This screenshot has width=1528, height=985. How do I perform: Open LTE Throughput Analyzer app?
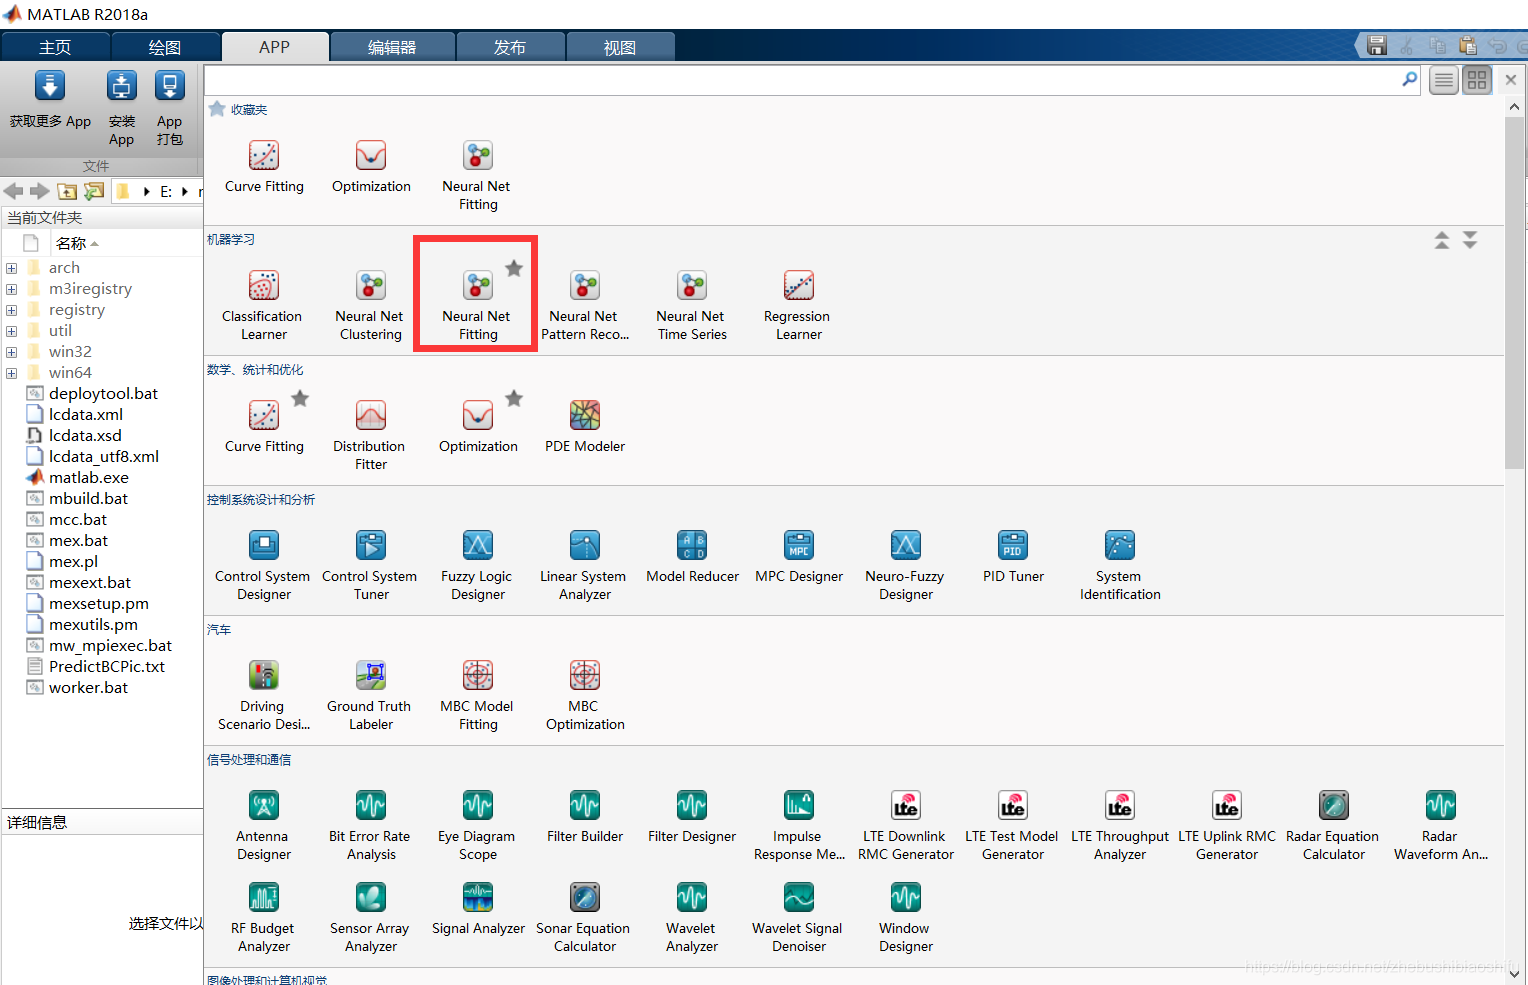coord(1120,825)
